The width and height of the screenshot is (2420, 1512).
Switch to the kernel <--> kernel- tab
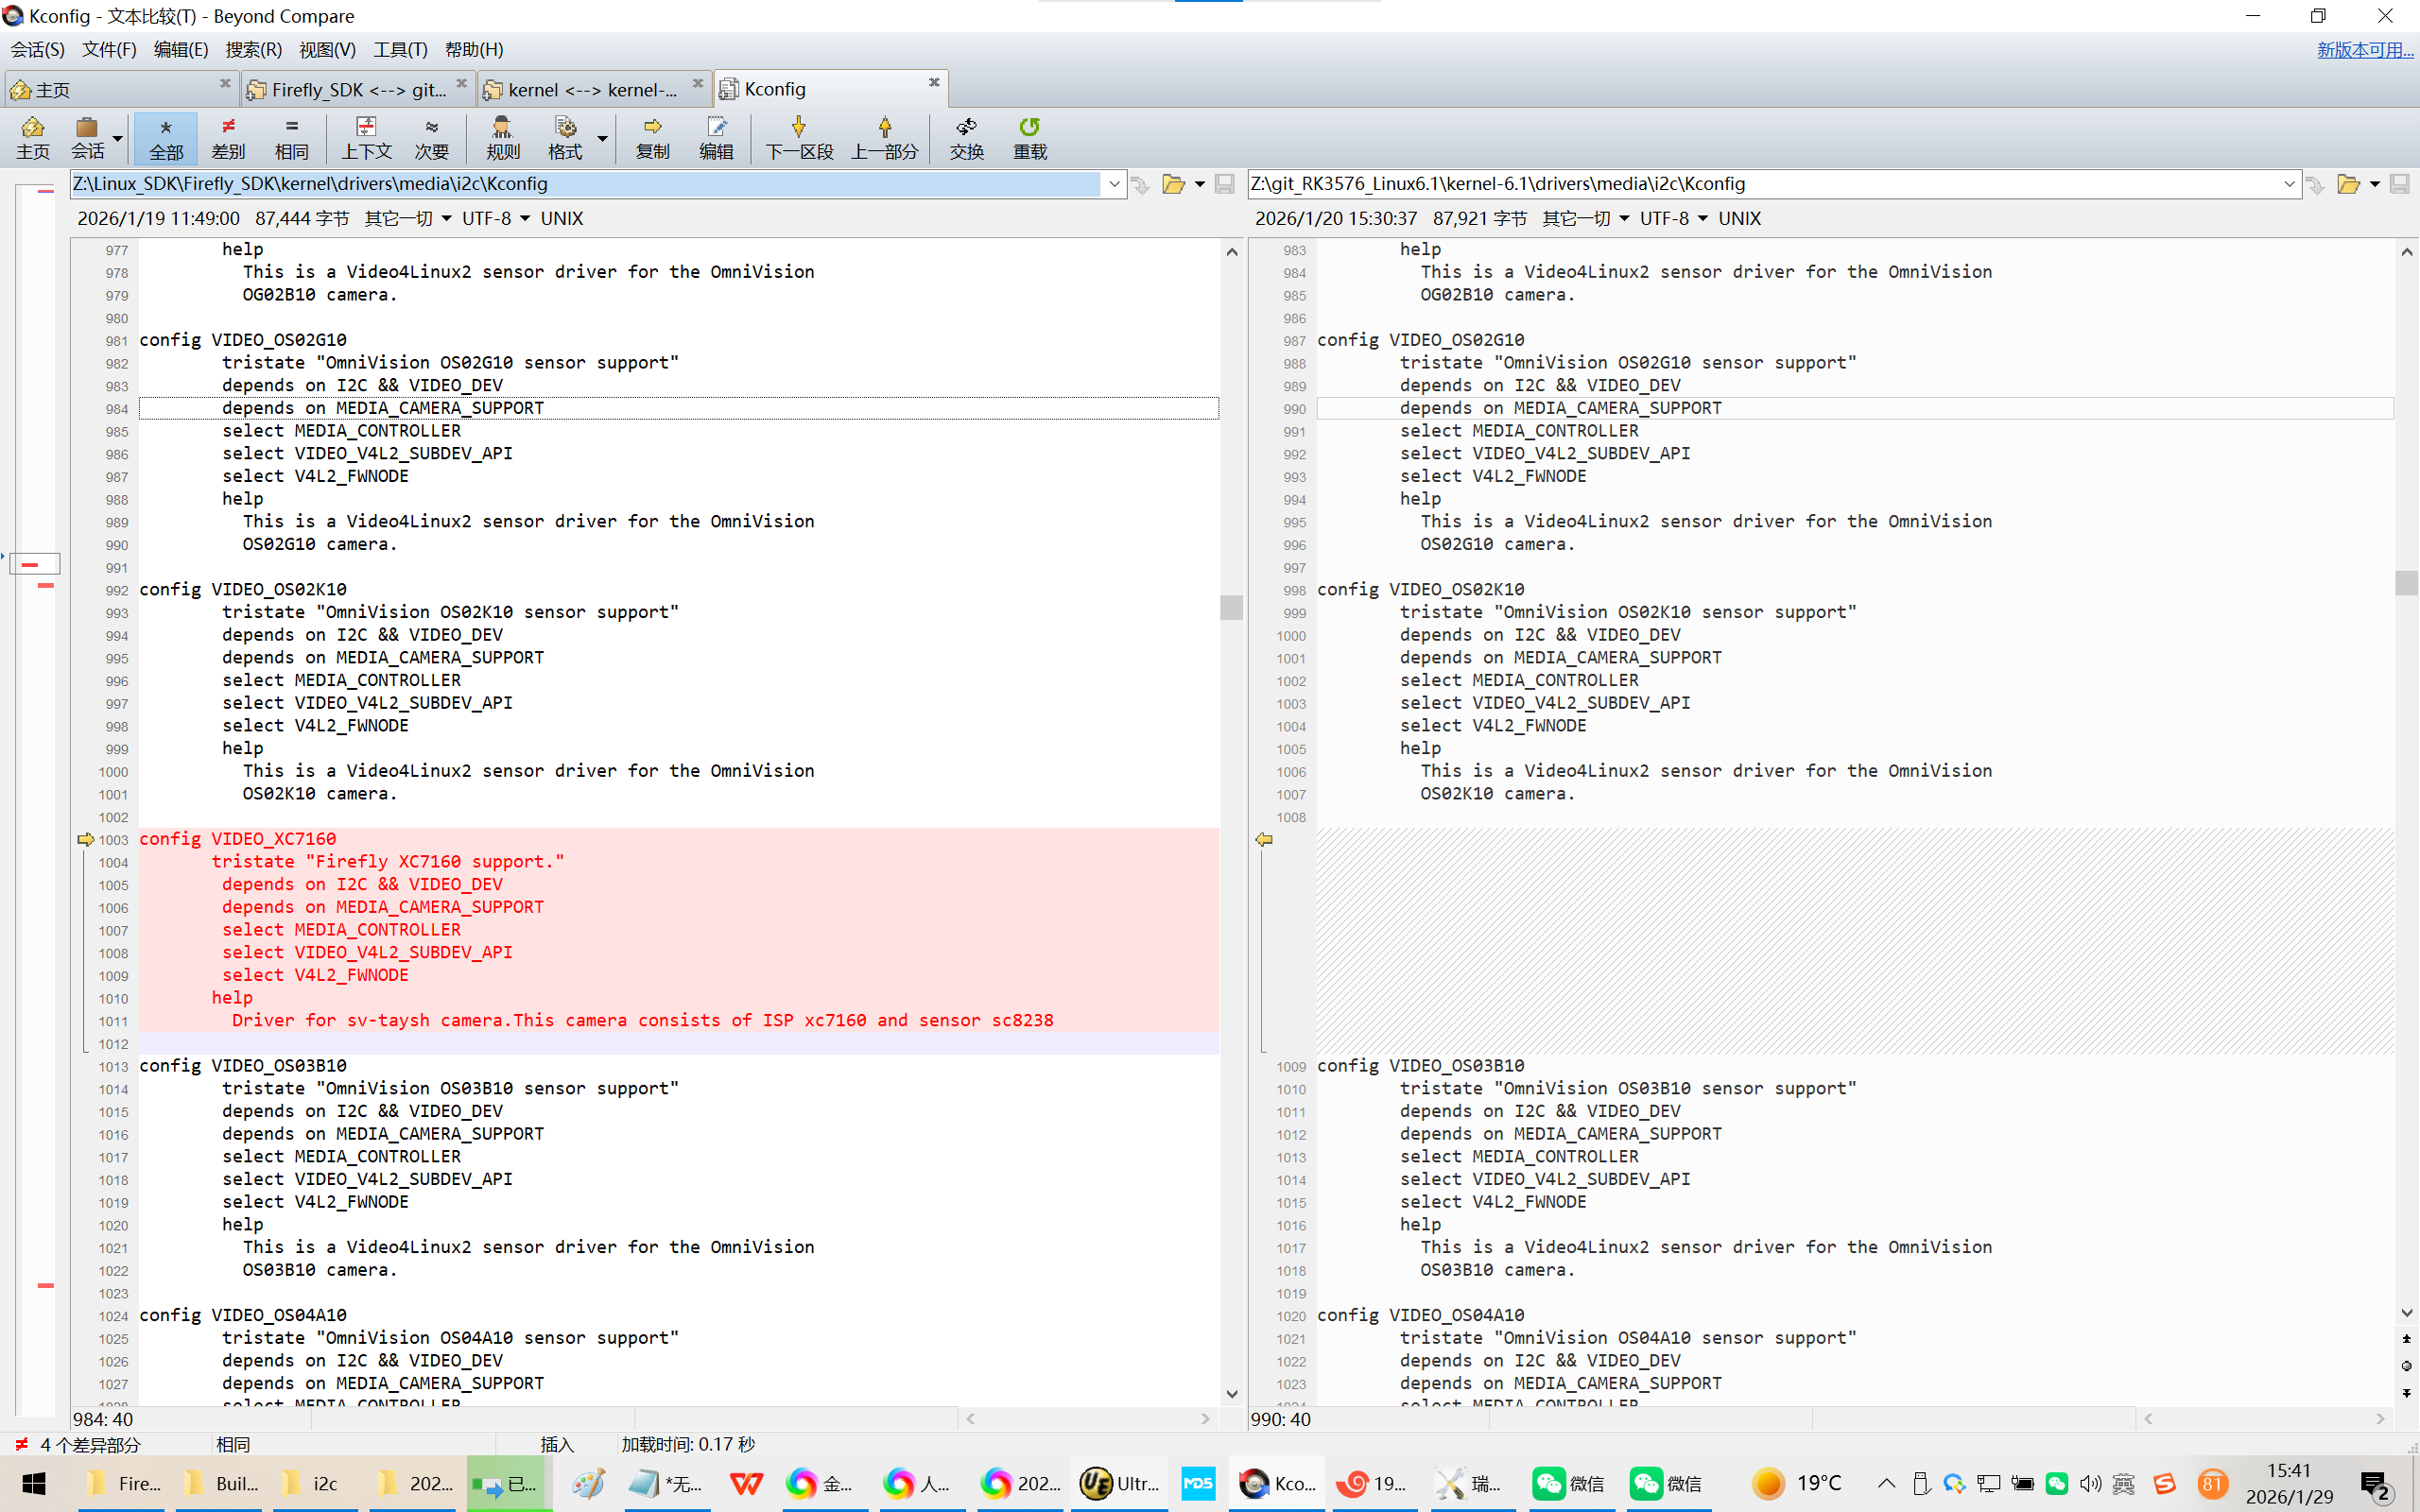point(591,90)
